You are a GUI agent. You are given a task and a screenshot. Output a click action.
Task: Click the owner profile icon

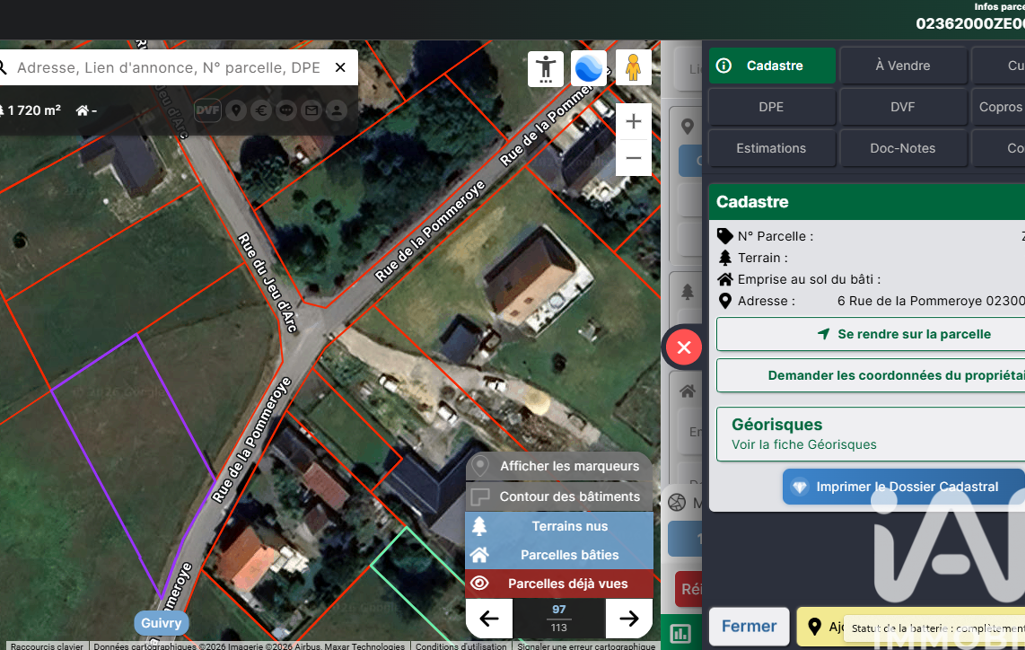click(336, 110)
